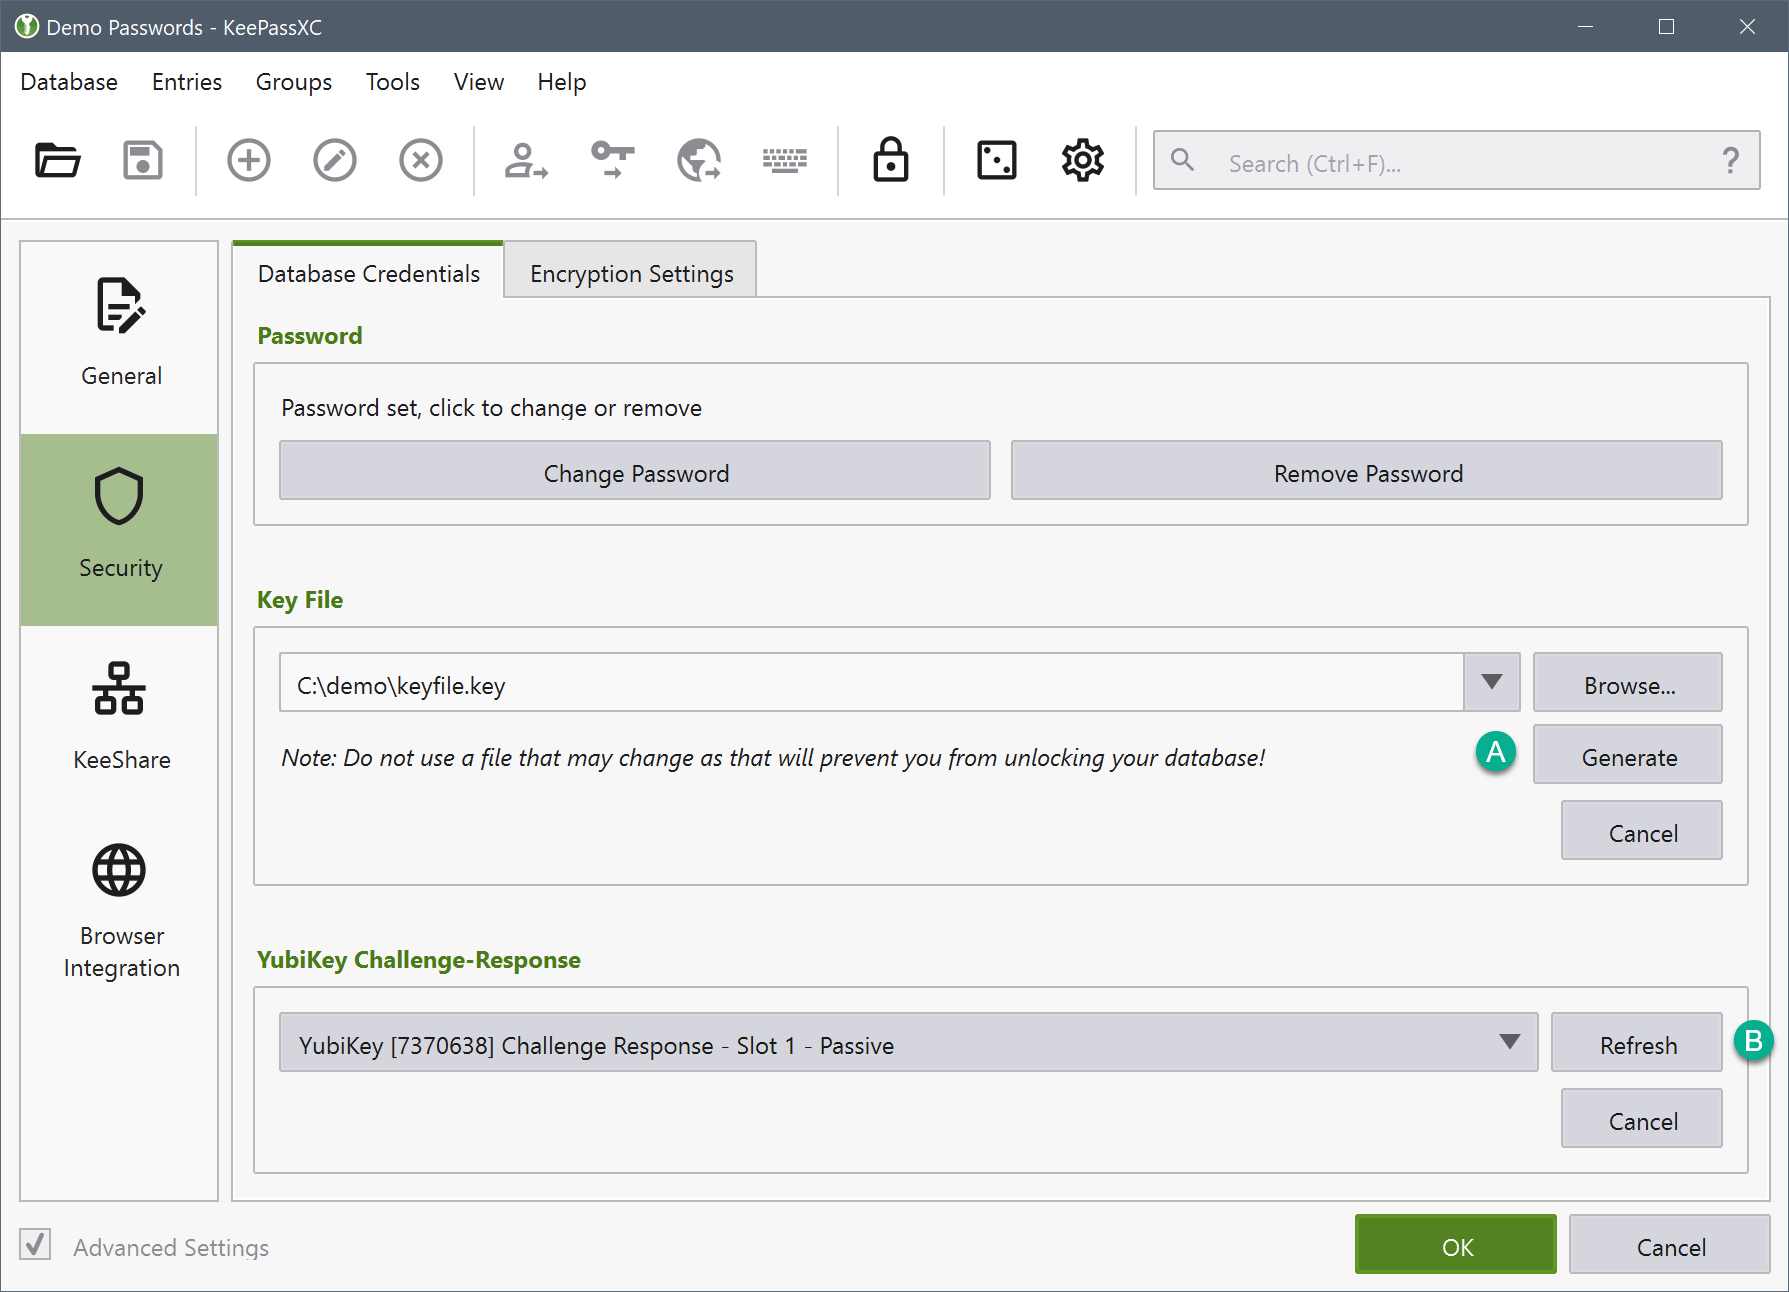1789x1292 pixels.
Task: Toggle the Advanced Settings checkbox
Action: point(36,1245)
